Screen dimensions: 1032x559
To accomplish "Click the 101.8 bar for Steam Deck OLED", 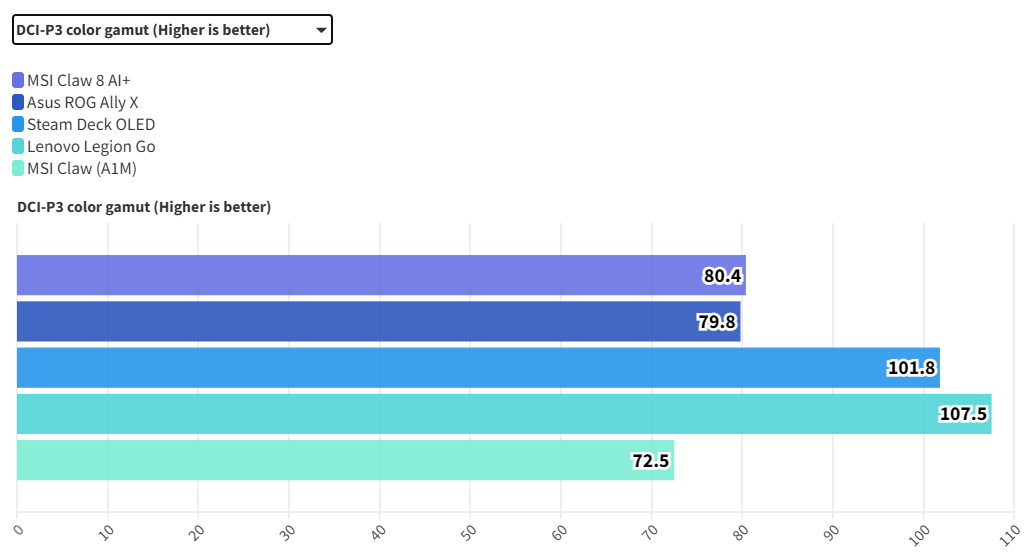I will tap(478, 367).
